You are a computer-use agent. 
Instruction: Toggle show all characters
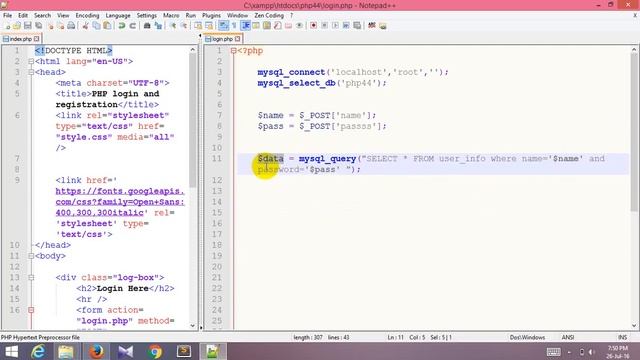click(x=234, y=26)
